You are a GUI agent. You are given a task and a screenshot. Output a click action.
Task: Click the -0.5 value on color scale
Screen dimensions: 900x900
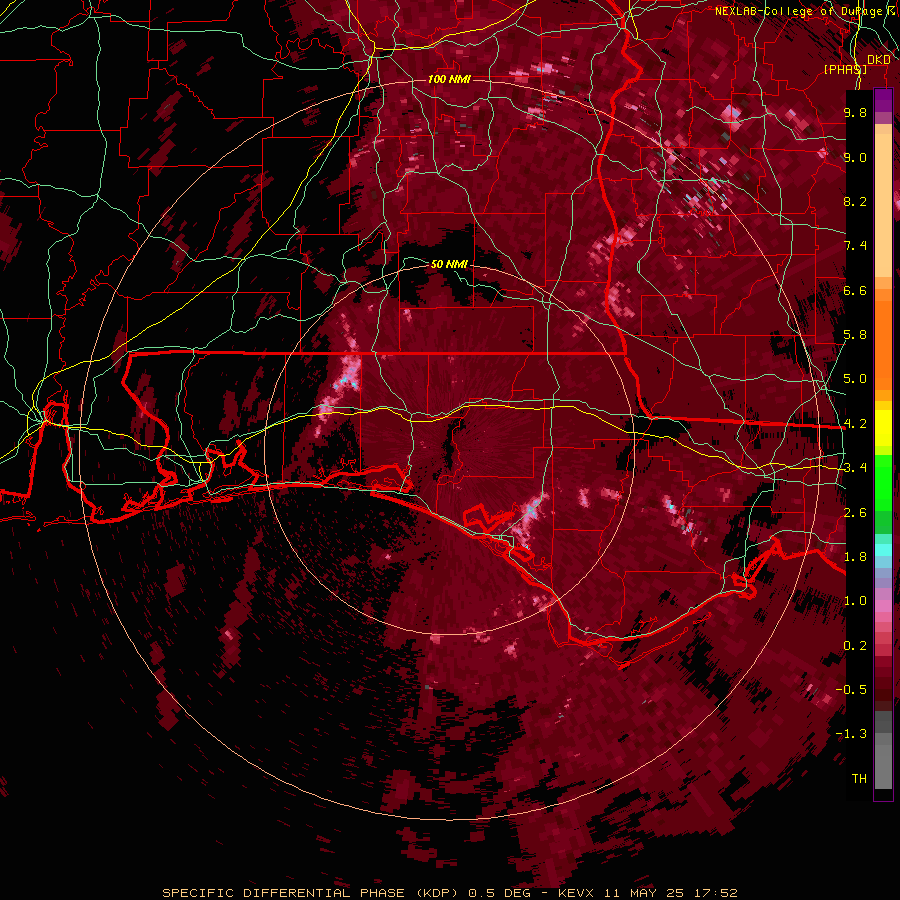click(851, 690)
